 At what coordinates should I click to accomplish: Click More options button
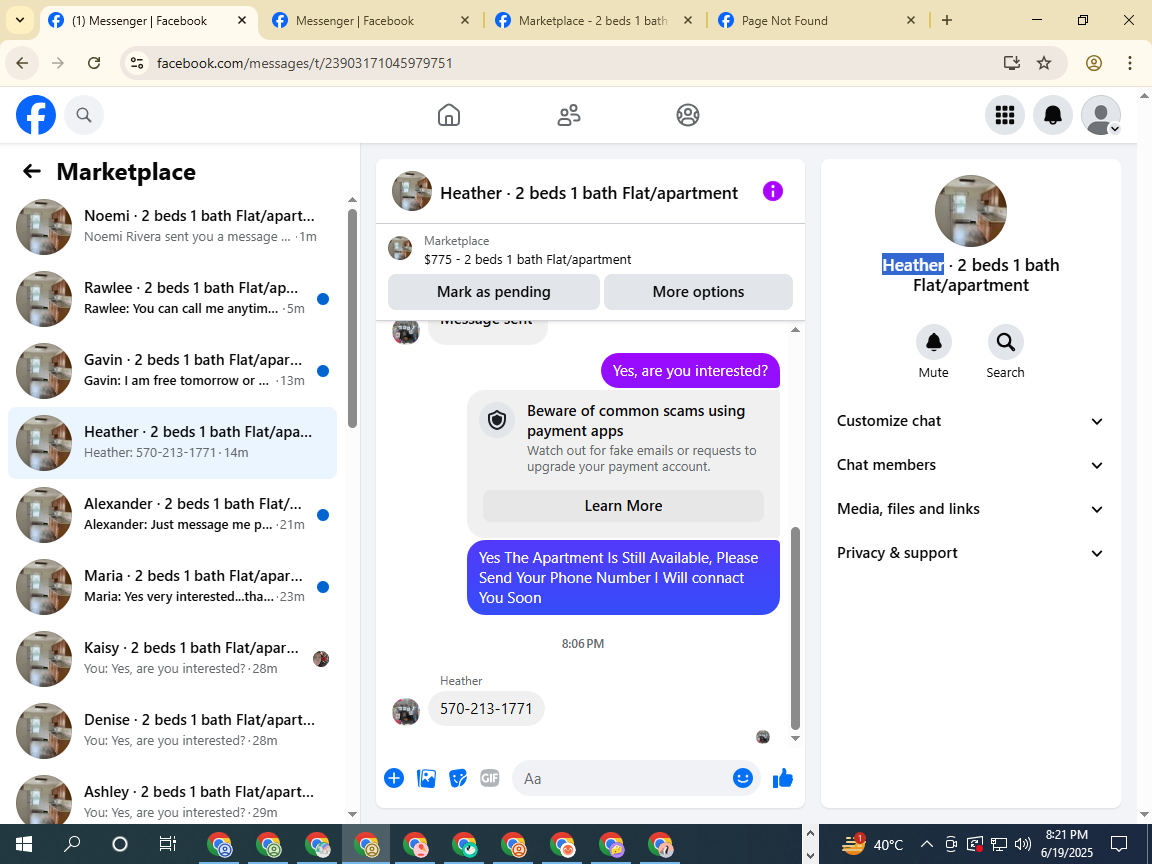(x=698, y=292)
